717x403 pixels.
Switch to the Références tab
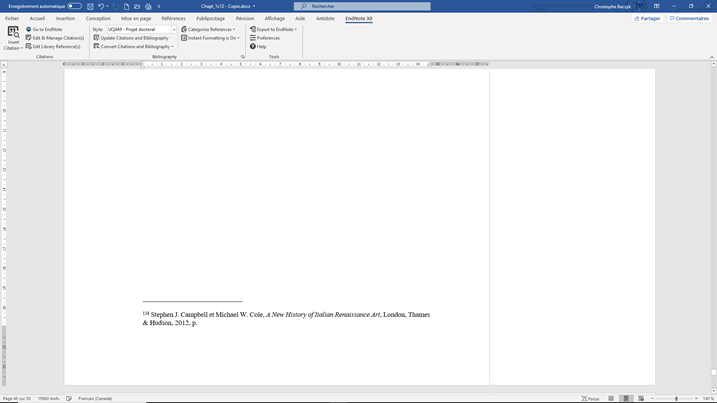pos(174,18)
